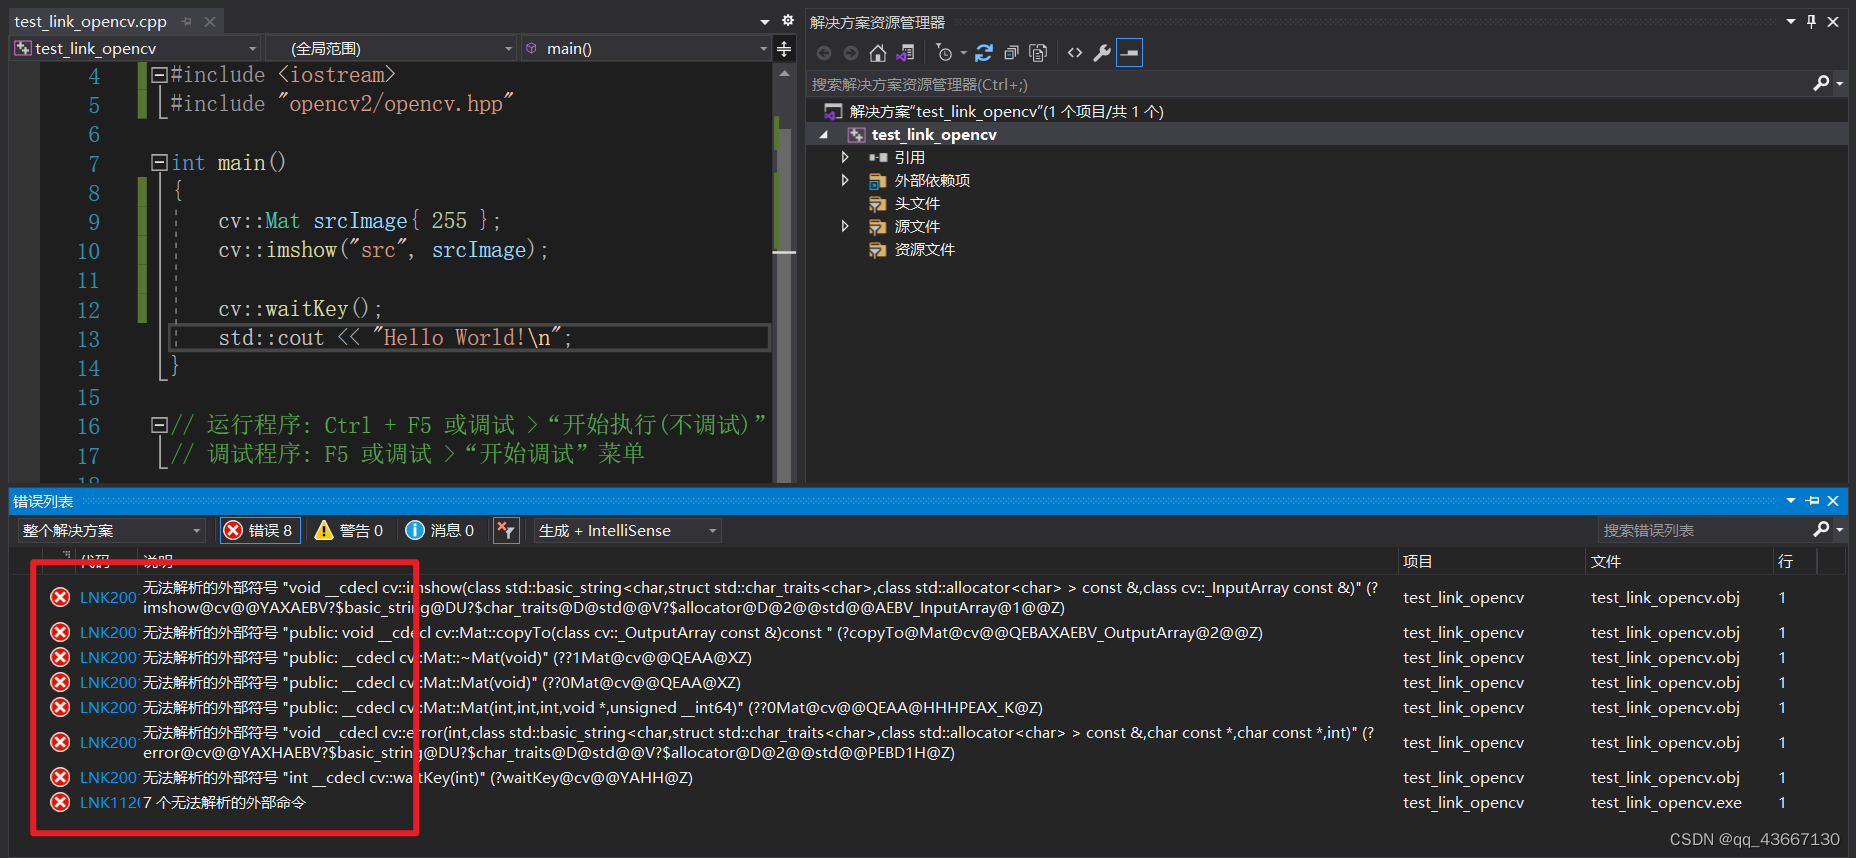The height and width of the screenshot is (858, 1856).
Task: Click the red error icon on LNK1120 row
Action: click(x=60, y=802)
